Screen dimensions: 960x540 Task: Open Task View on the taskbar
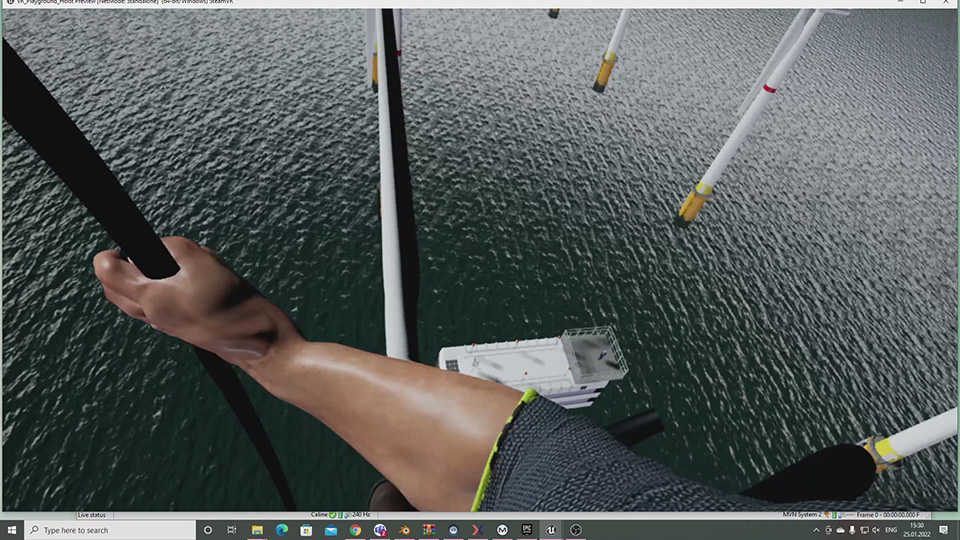click(231, 530)
